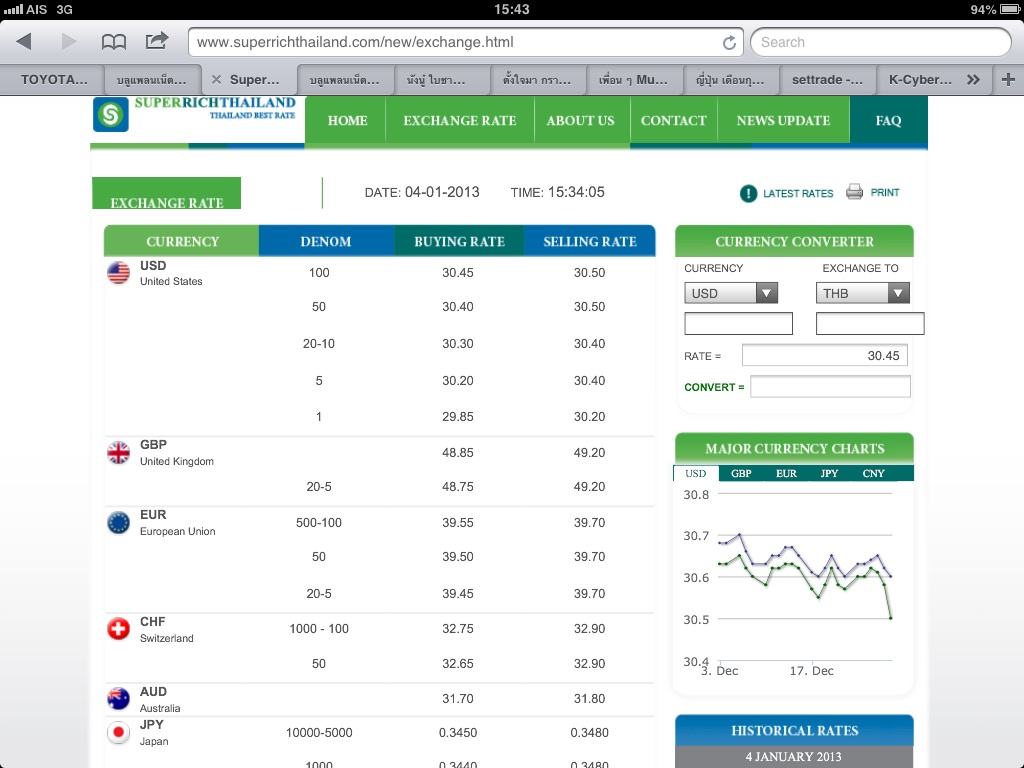Click the Switzerland flag icon
The image size is (1024, 768).
tap(118, 629)
